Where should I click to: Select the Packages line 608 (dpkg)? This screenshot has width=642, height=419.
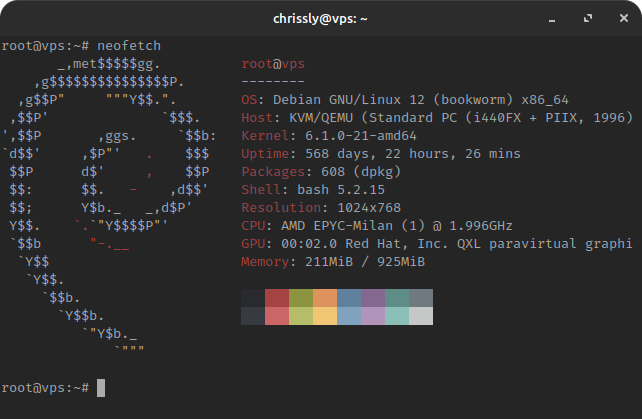[x=321, y=172]
